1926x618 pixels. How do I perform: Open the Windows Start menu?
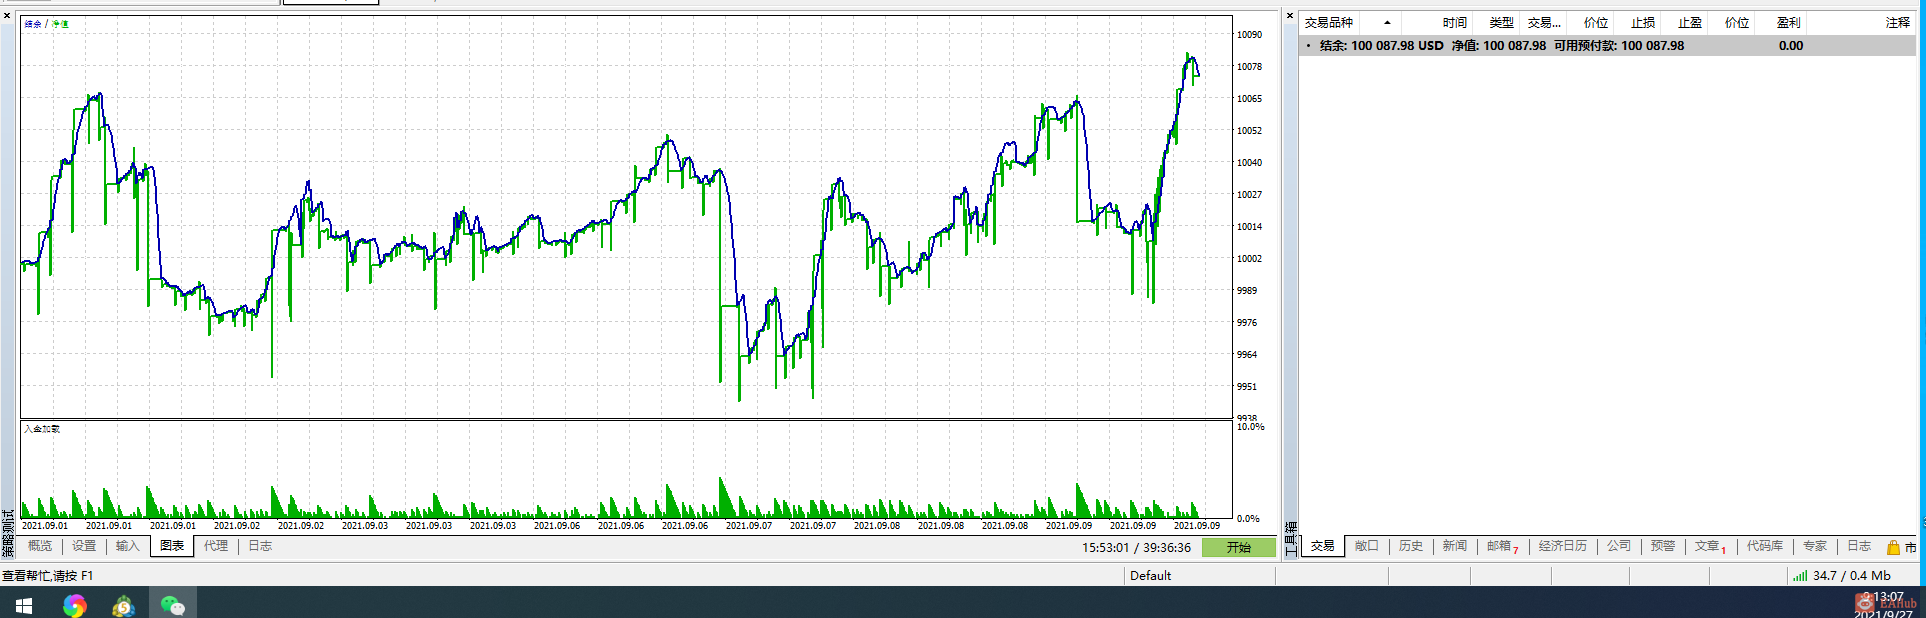click(x=24, y=605)
